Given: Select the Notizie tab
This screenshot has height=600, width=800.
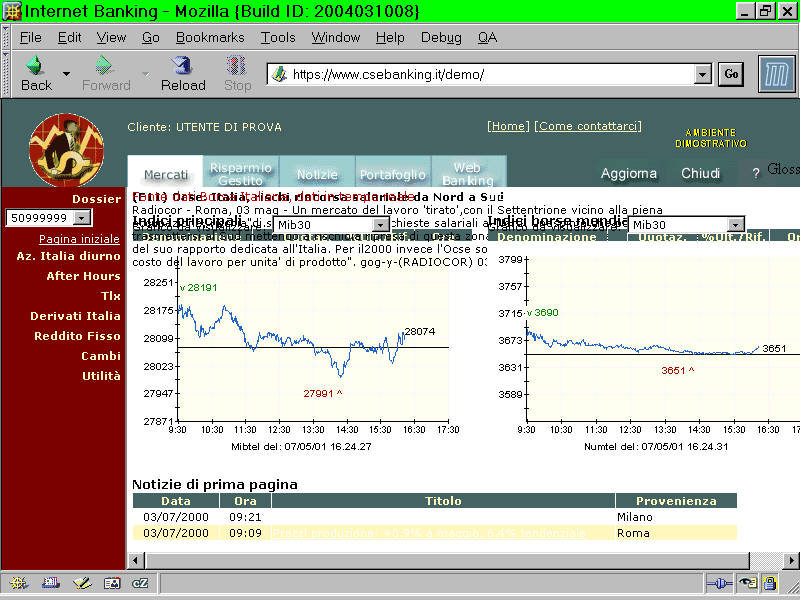Looking at the screenshot, I should tap(317, 174).
